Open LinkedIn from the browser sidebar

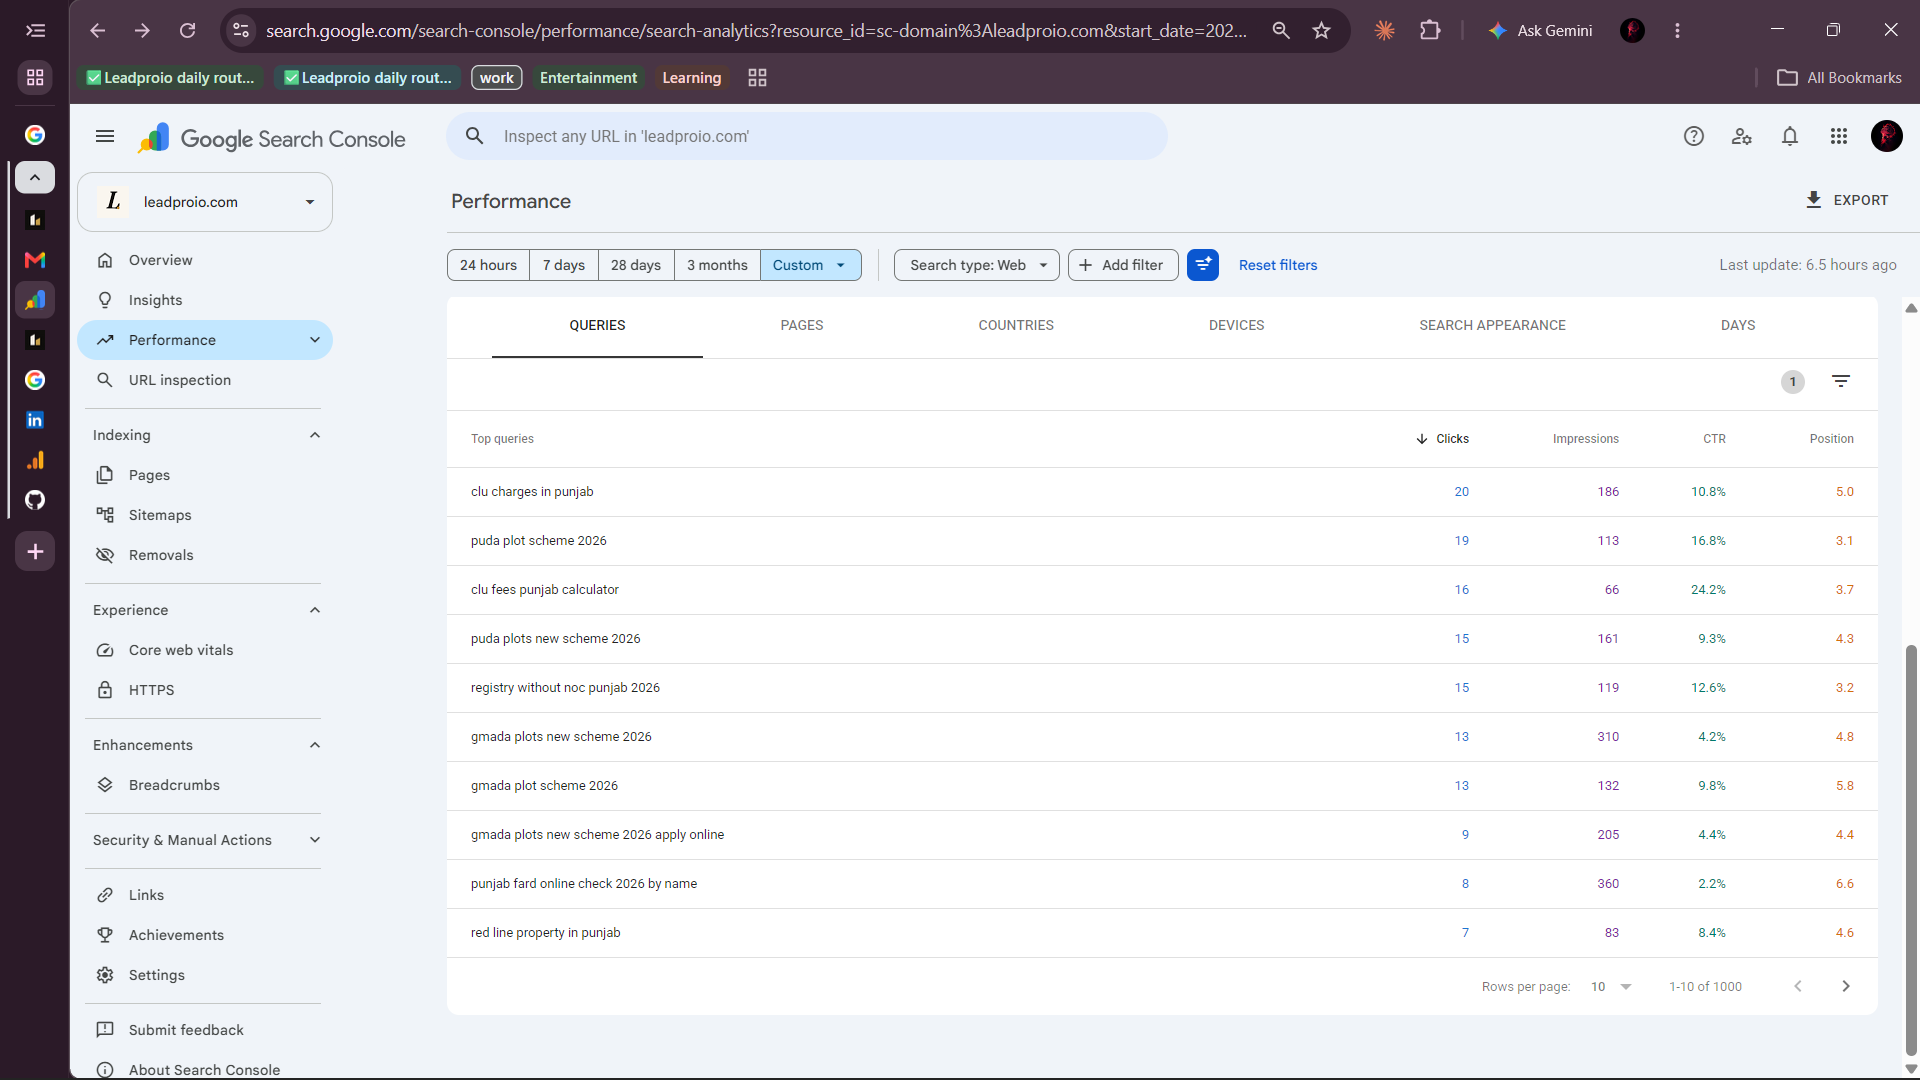(x=35, y=420)
